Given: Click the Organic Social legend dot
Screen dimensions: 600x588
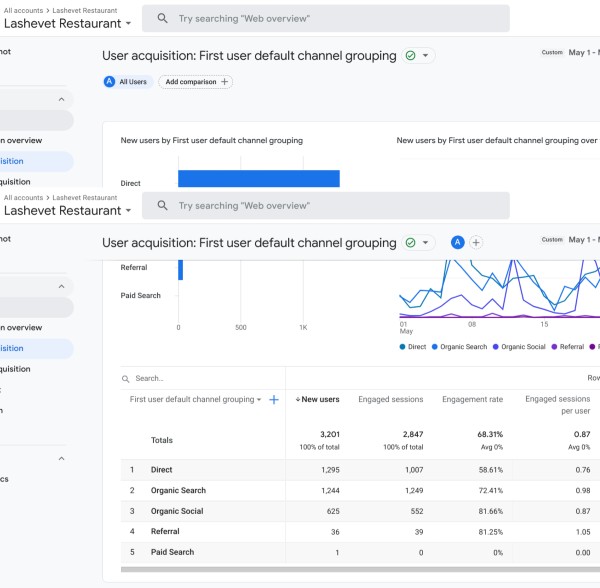Looking at the screenshot, I should tap(496, 347).
